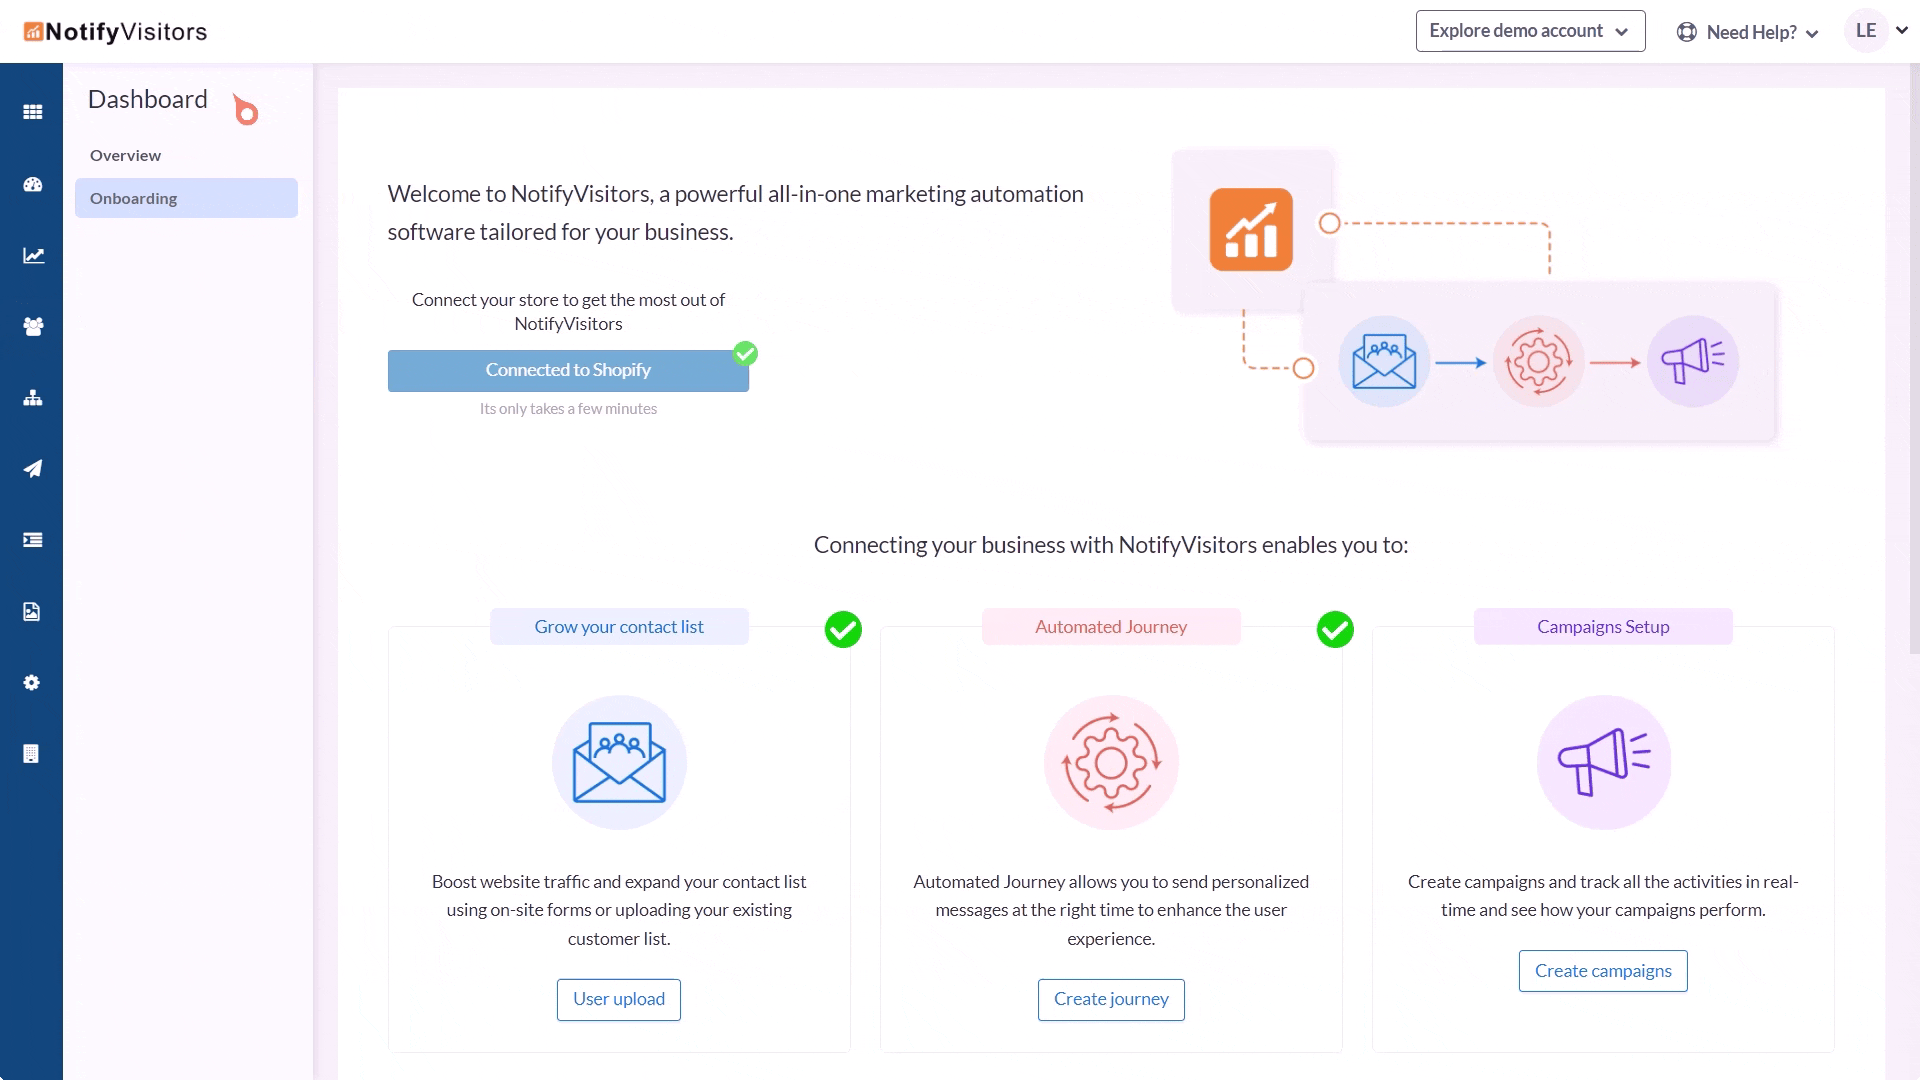1920x1080 pixels.
Task: Open the dashboard gauge icon in sidebar
Action: [x=32, y=184]
